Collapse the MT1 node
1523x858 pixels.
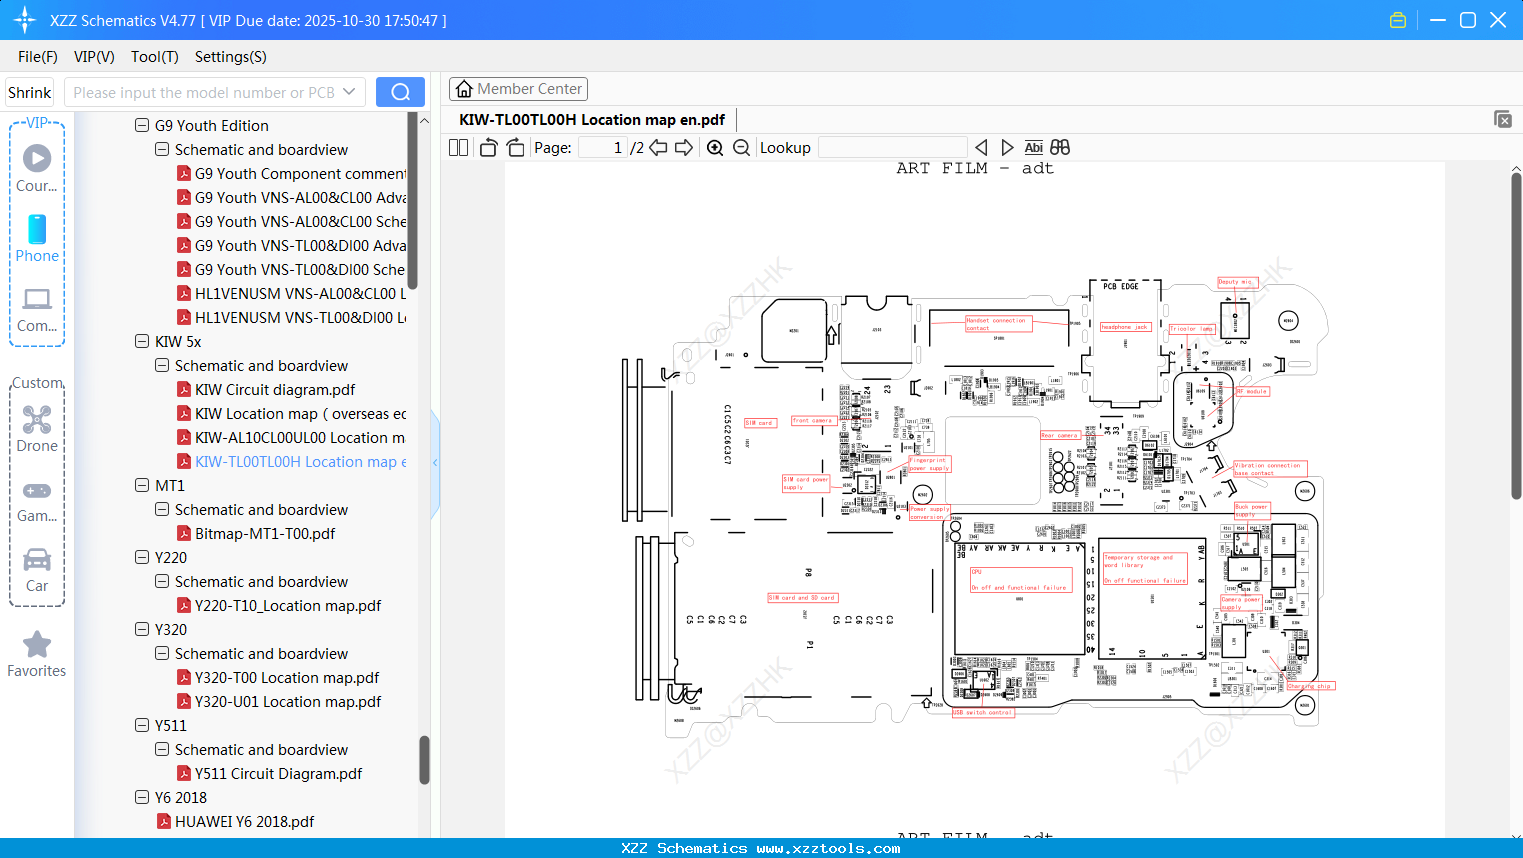(x=142, y=486)
